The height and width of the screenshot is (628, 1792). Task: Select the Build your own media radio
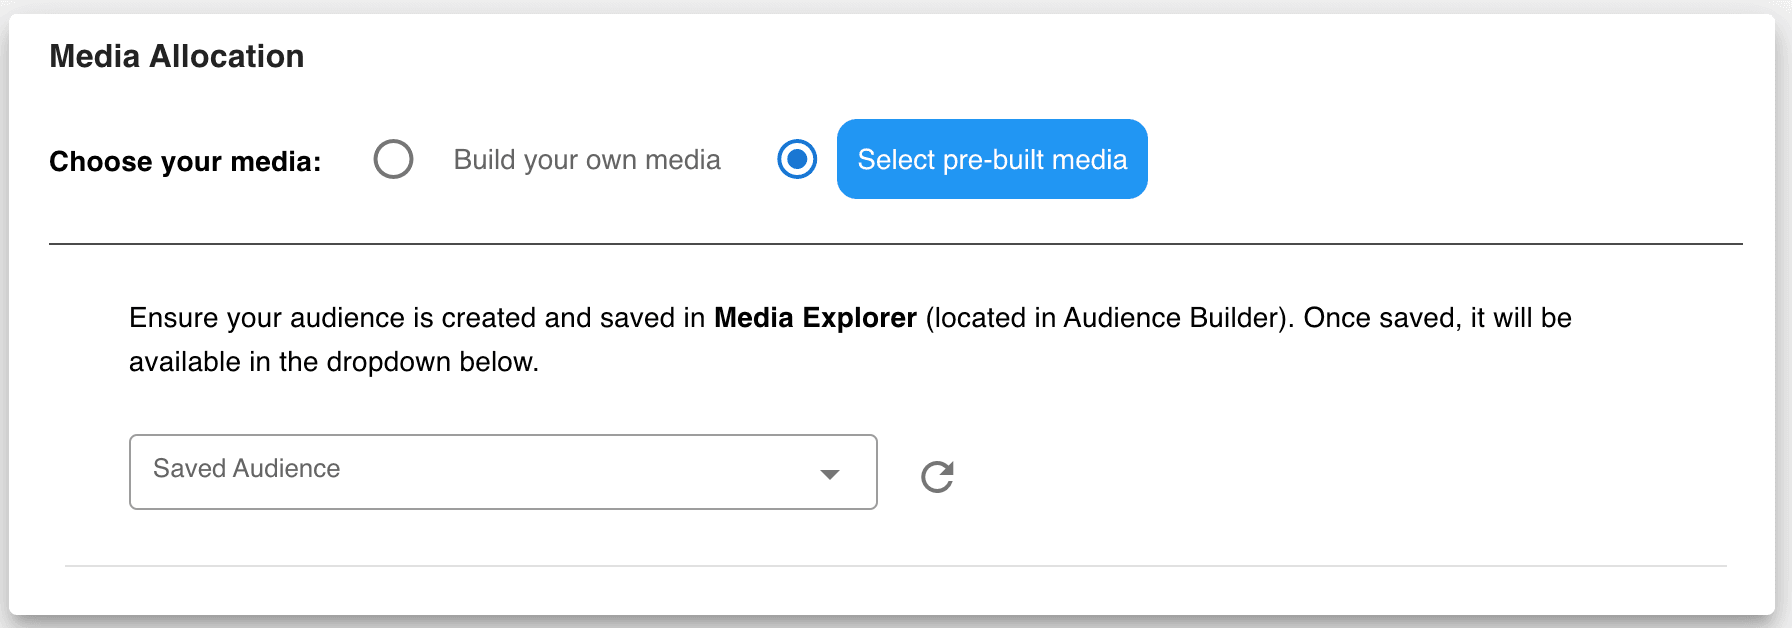click(x=393, y=159)
